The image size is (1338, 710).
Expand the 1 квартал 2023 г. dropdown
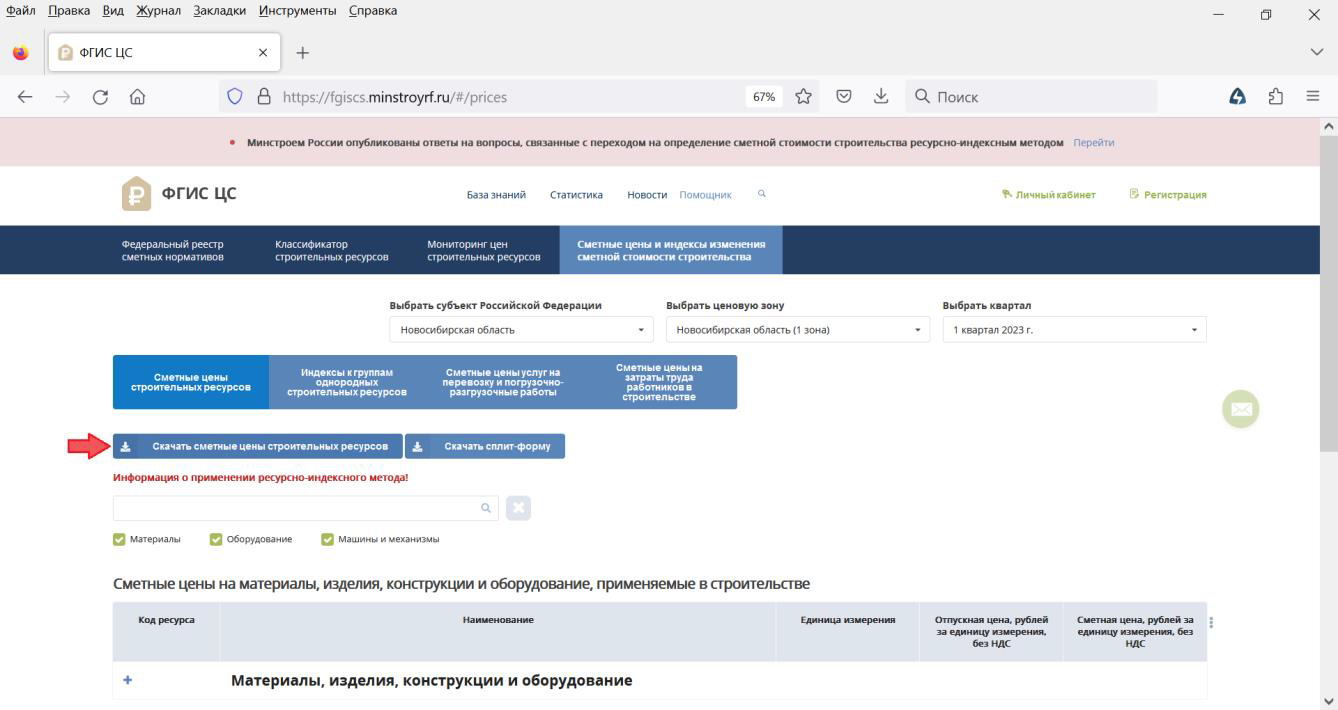click(x=1074, y=330)
